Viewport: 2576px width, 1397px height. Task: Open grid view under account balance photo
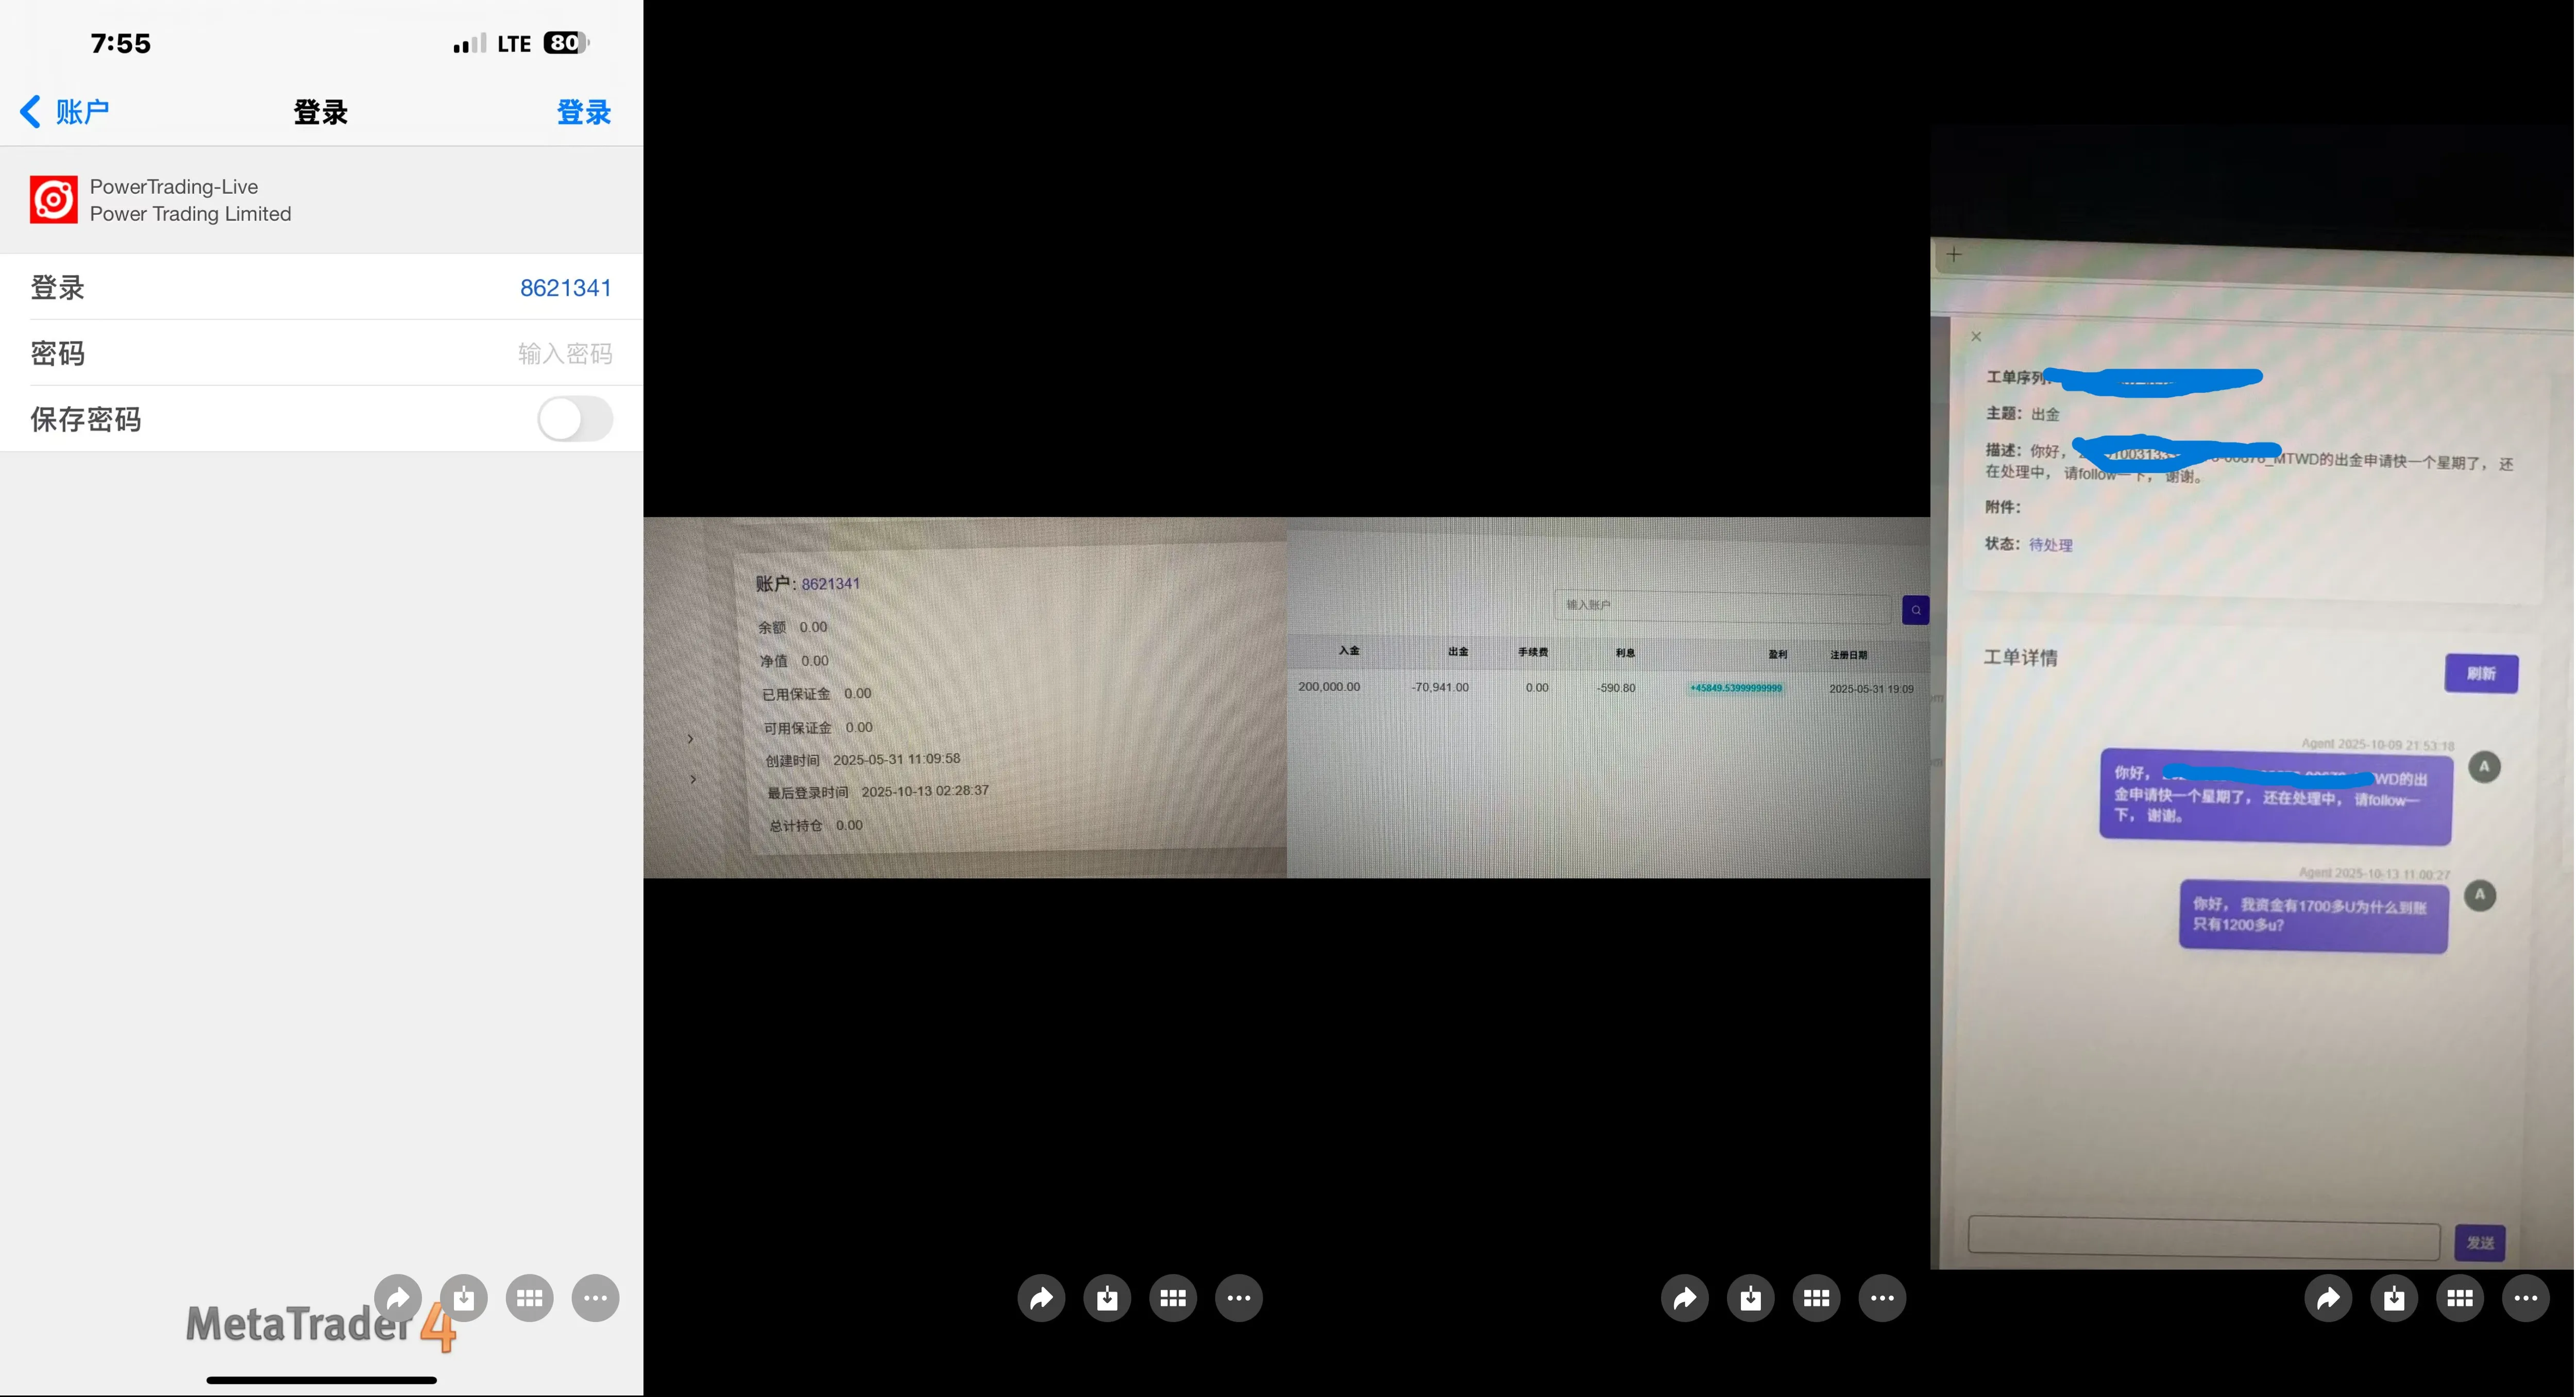[1173, 1298]
